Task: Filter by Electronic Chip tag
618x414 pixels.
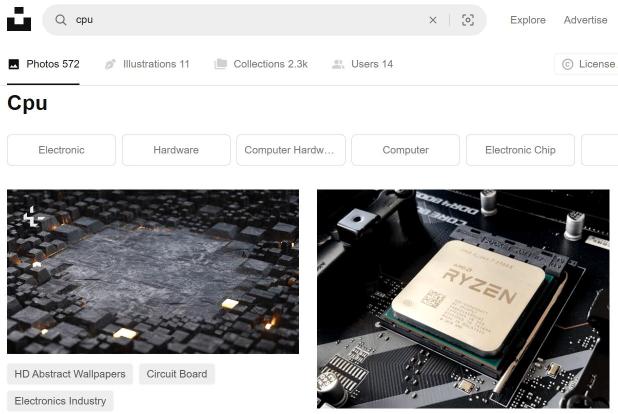Action: [520, 150]
